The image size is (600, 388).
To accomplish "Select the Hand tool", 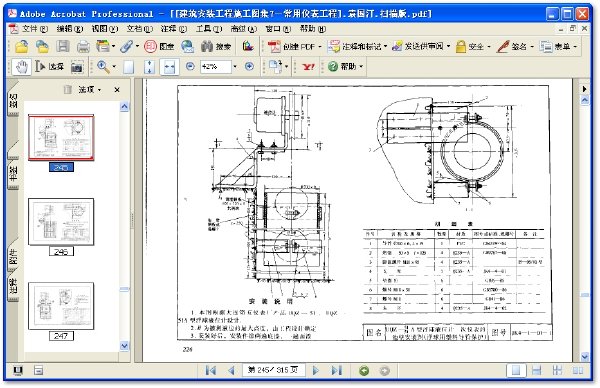I will [x=22, y=67].
